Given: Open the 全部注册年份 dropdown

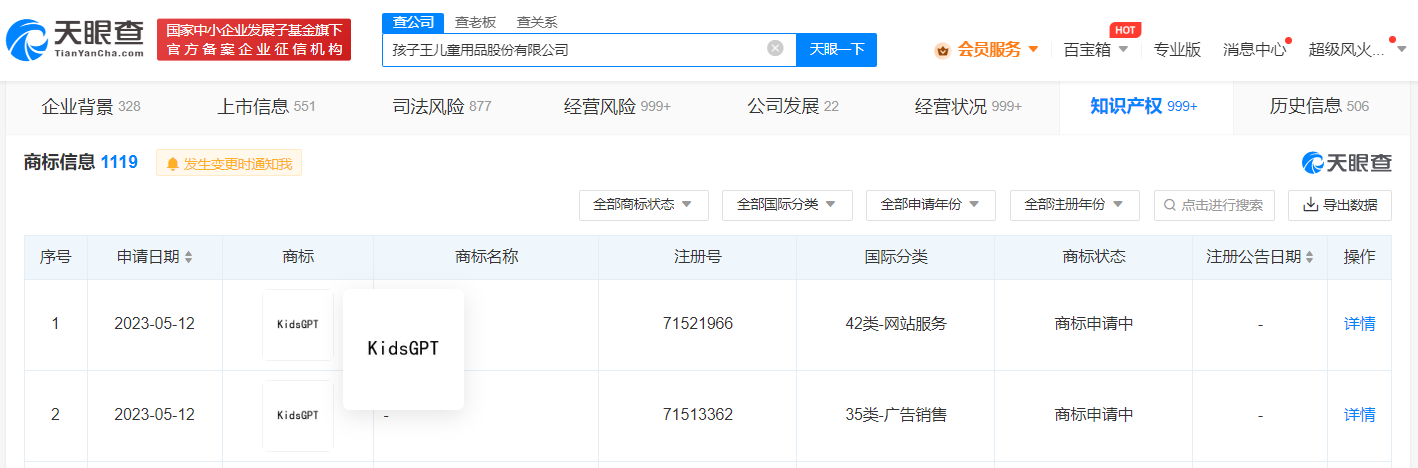Looking at the screenshot, I should pos(1075,205).
